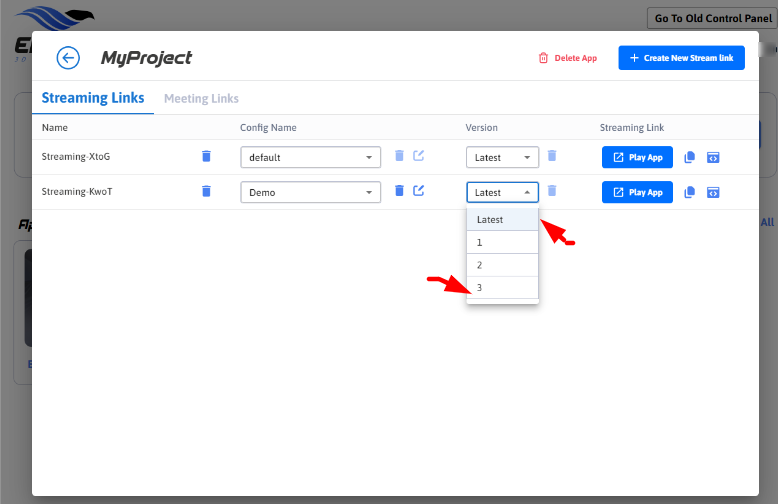Delete the Demo config via trash icon
This screenshot has width=778, height=504.
[x=399, y=191]
